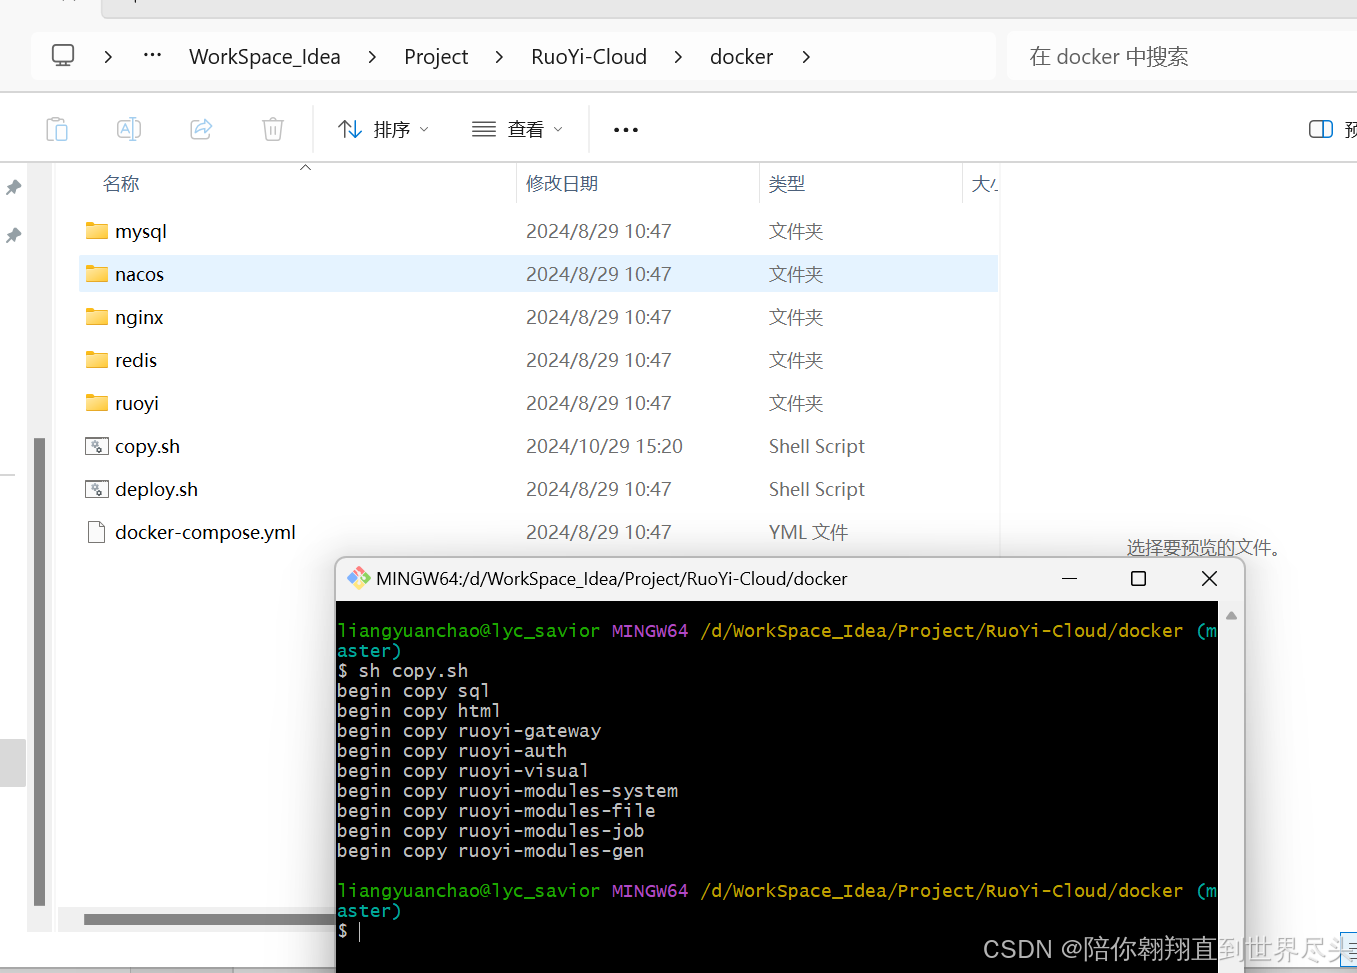Expand the chevron after RuoYi-Cloud breadcrumb

[x=678, y=57]
